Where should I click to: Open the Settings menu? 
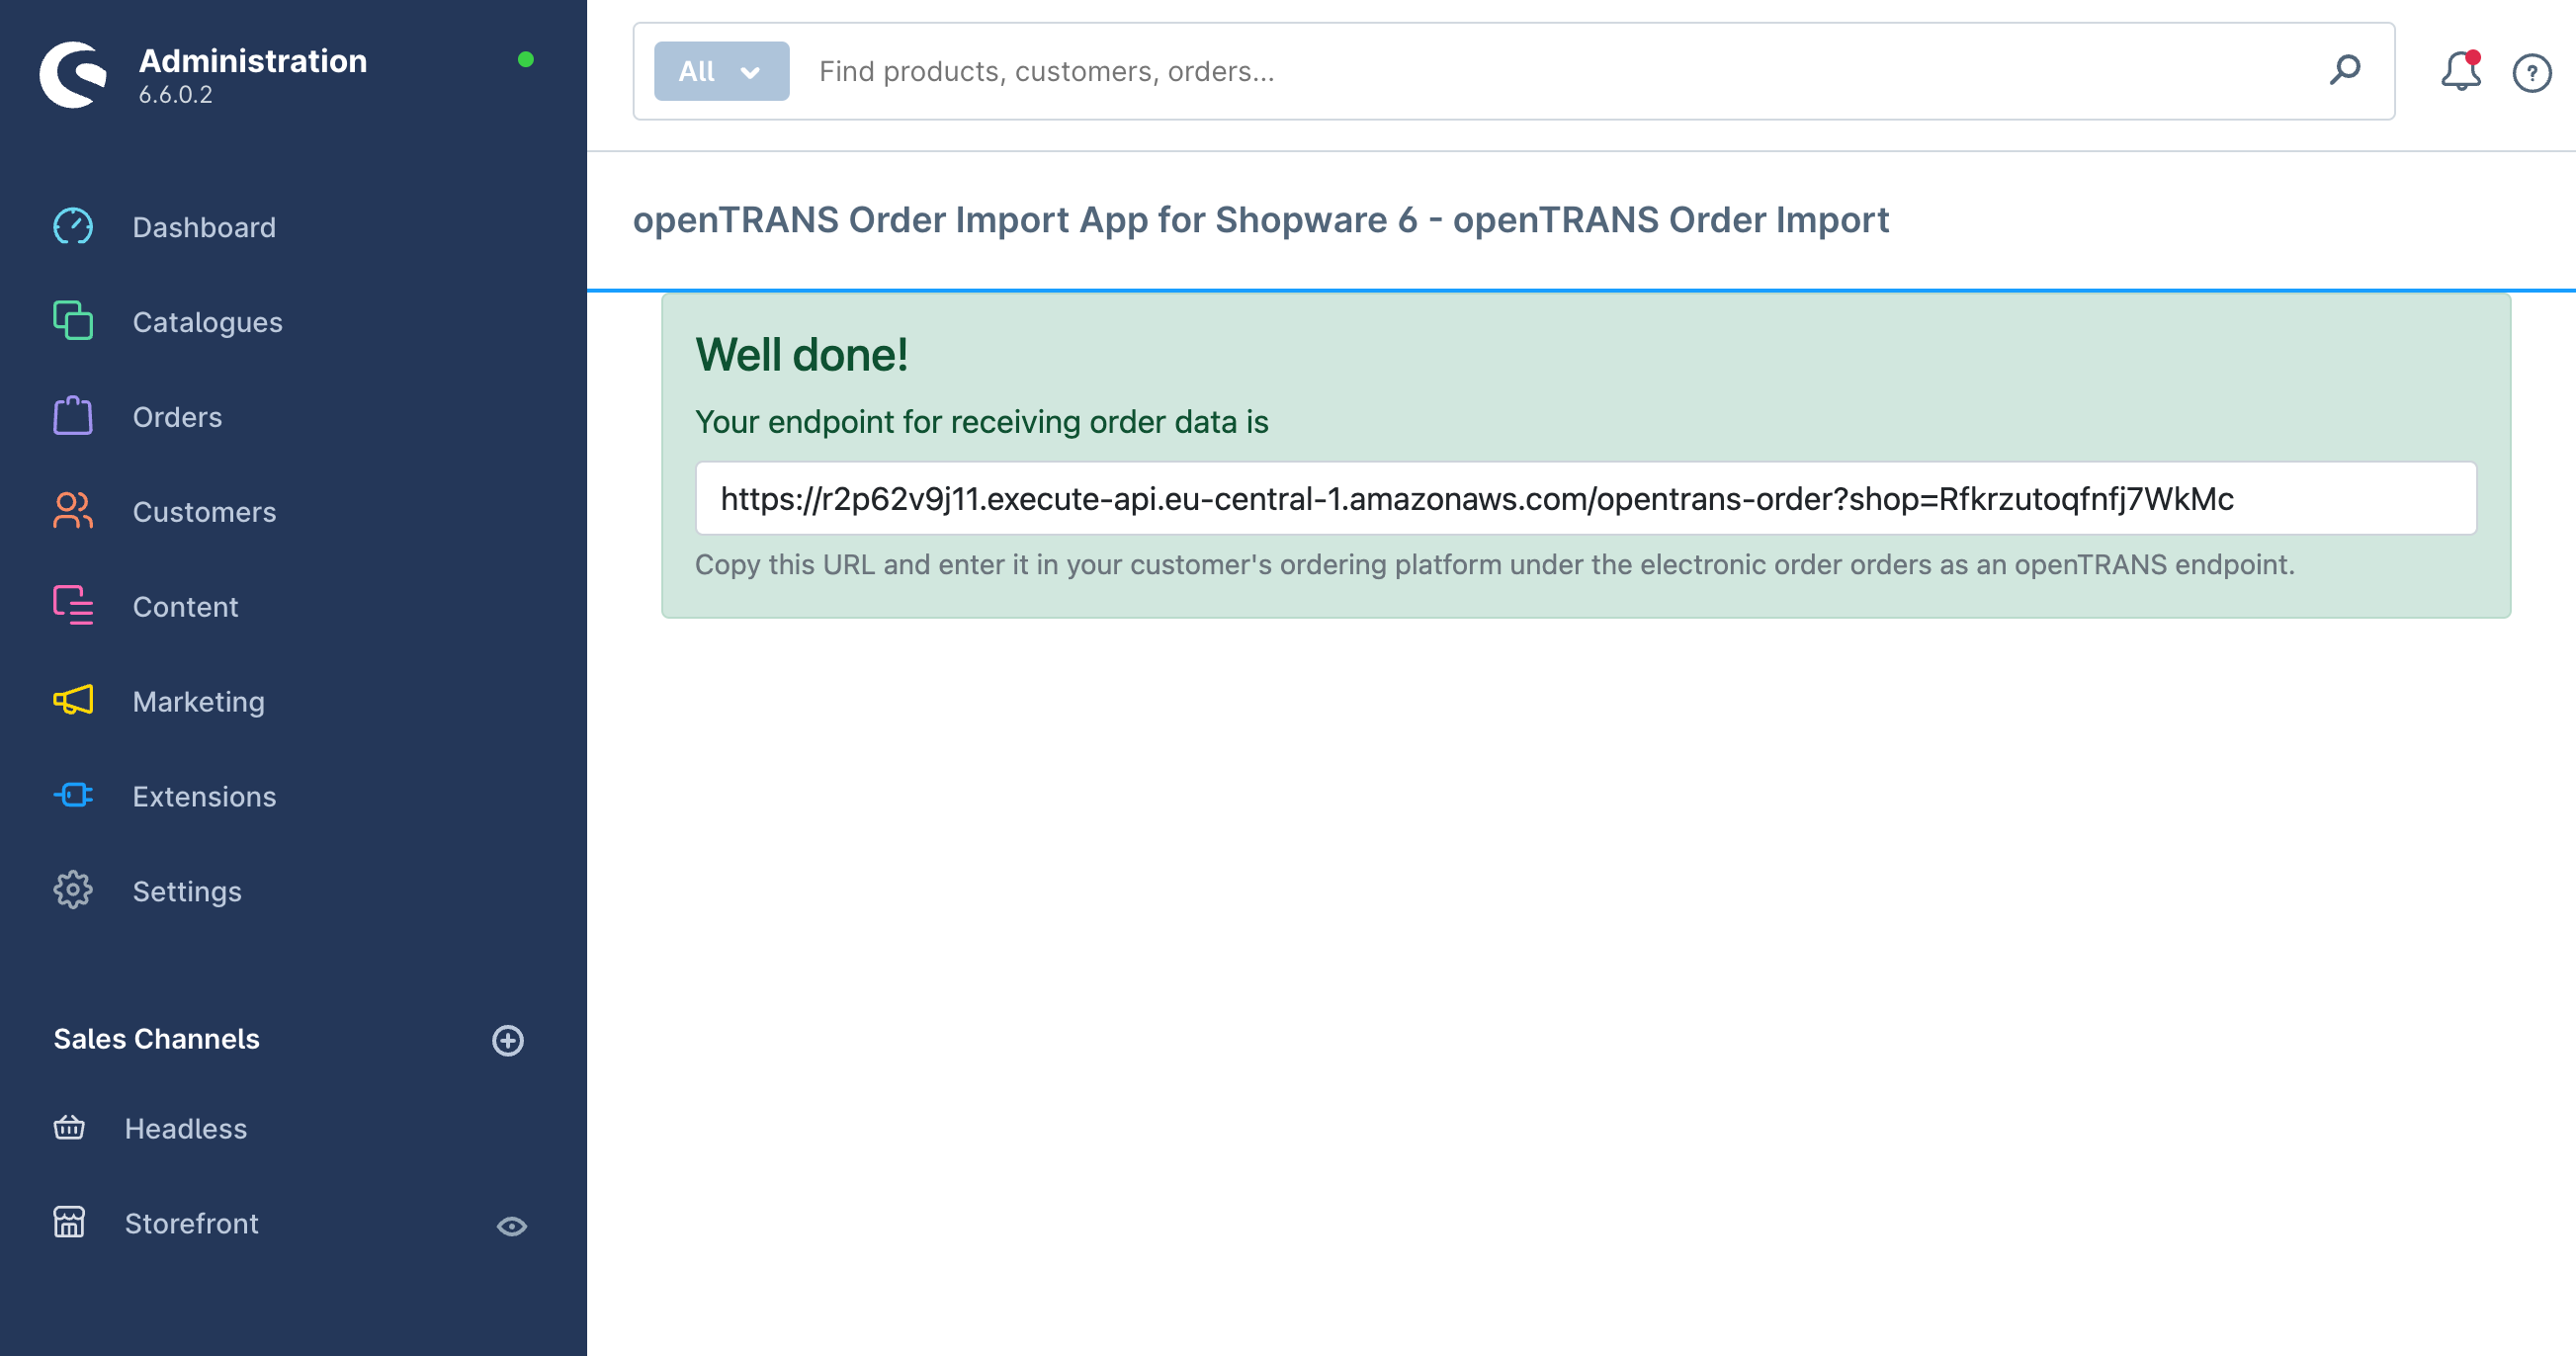(187, 892)
